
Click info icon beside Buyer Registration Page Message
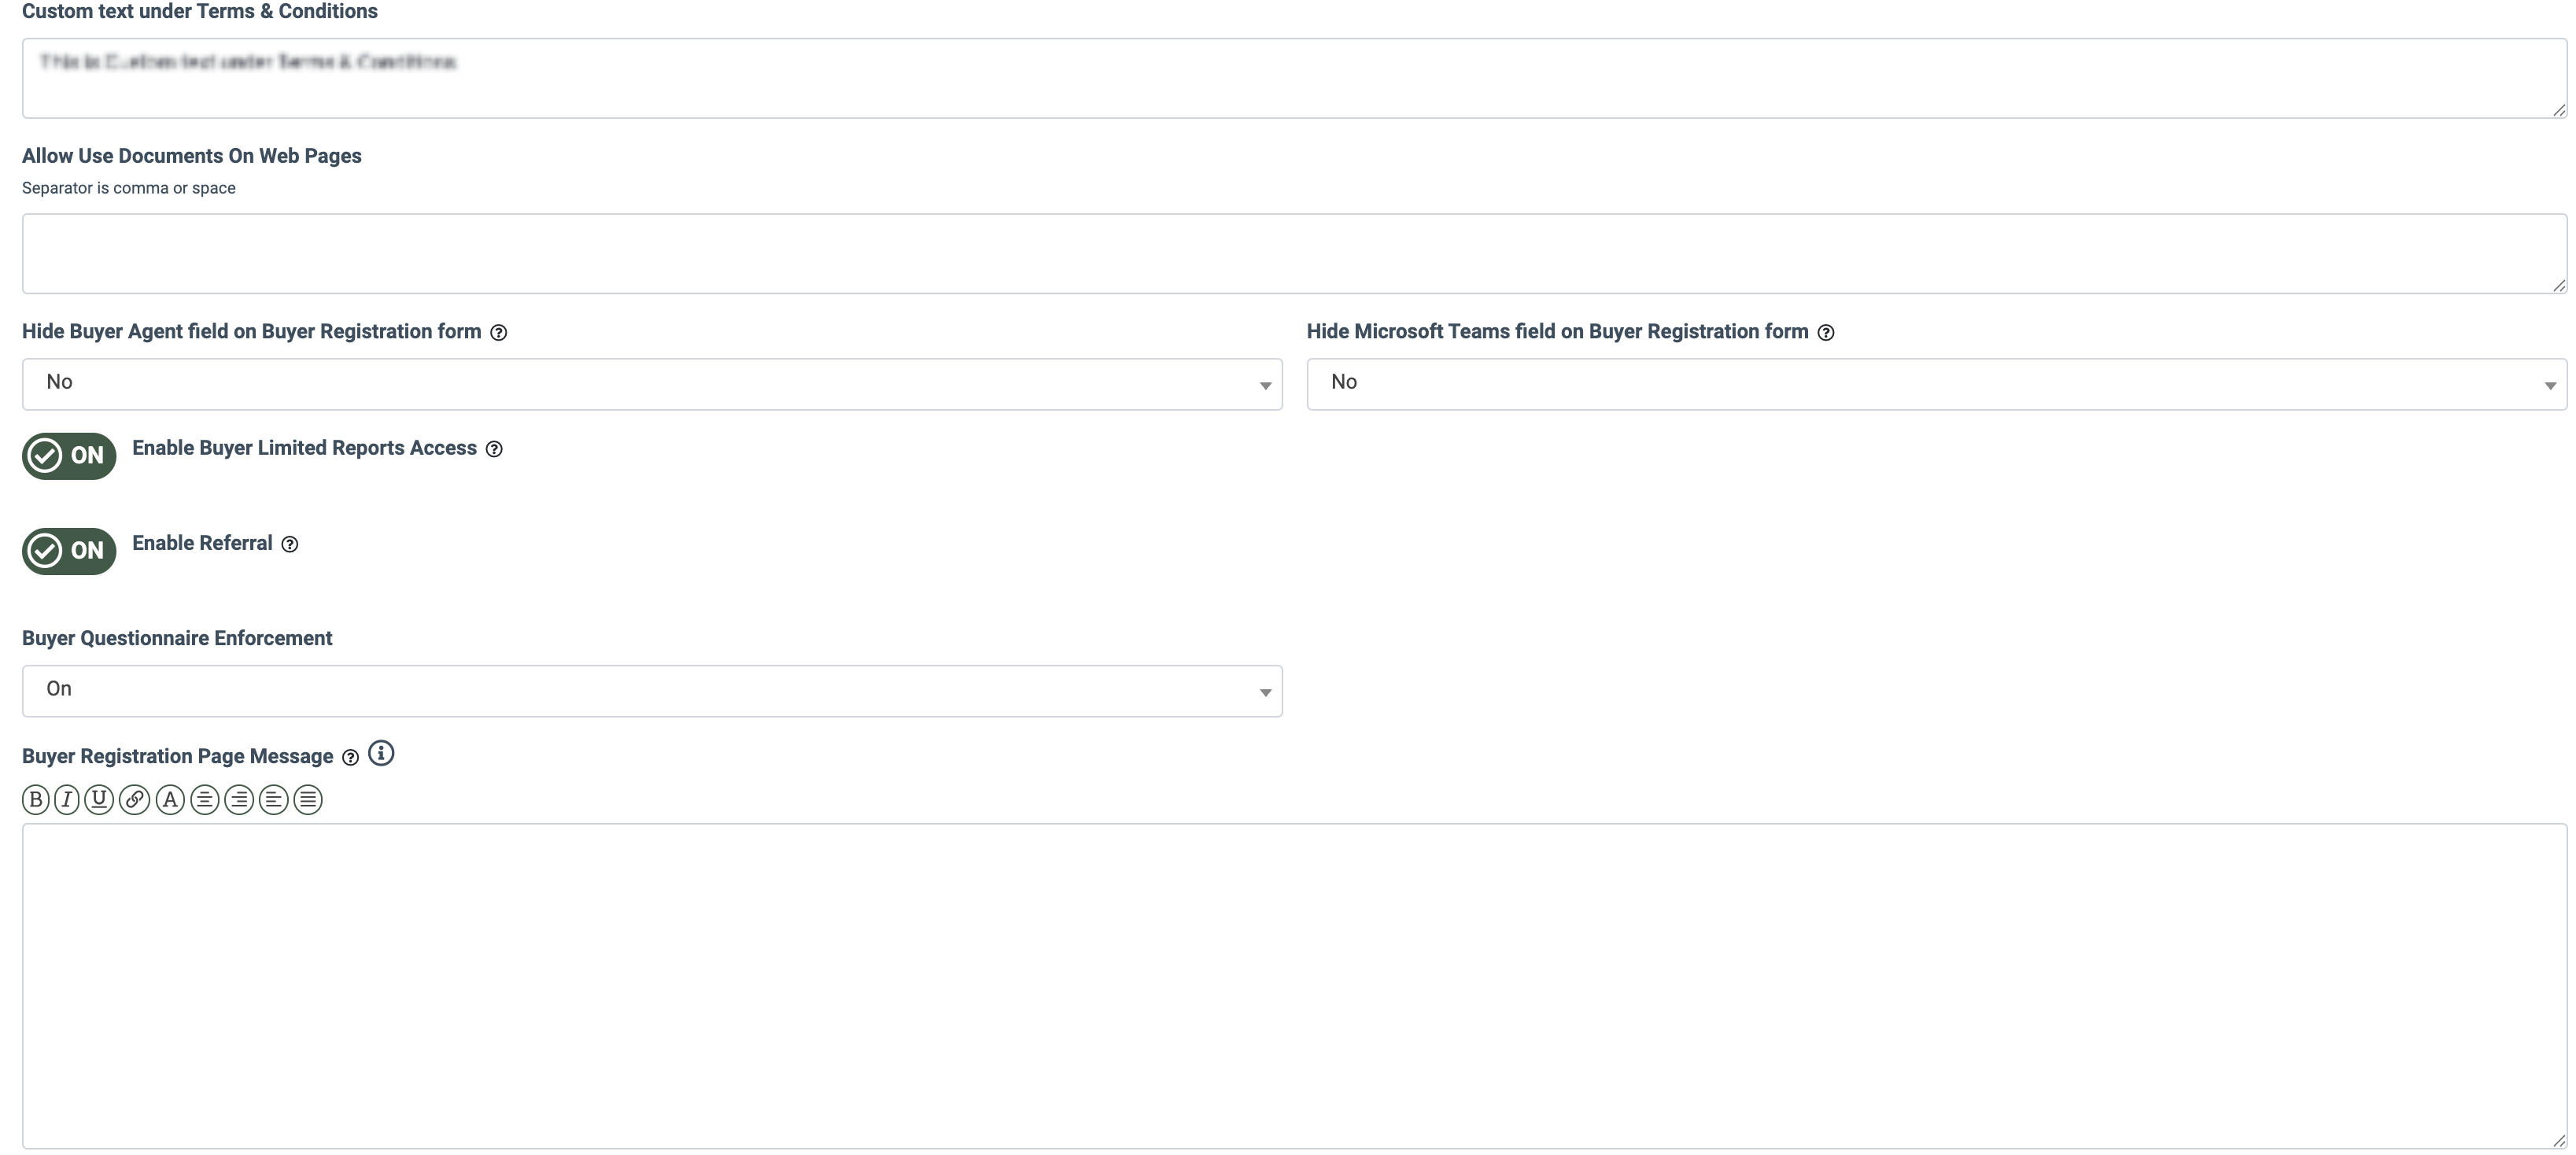[381, 753]
